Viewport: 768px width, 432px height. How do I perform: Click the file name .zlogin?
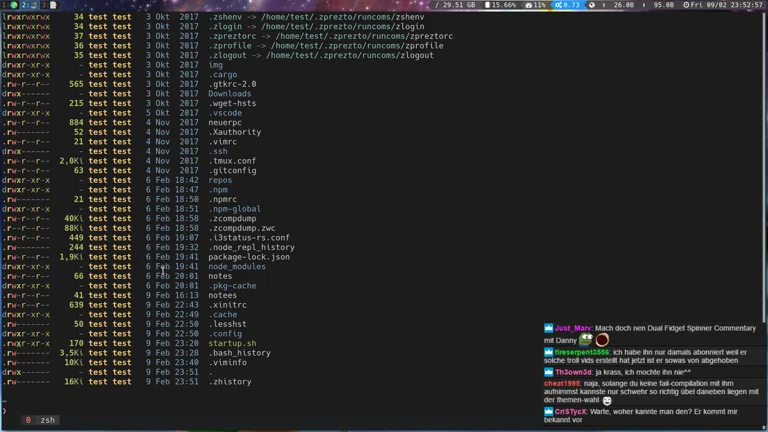point(225,26)
